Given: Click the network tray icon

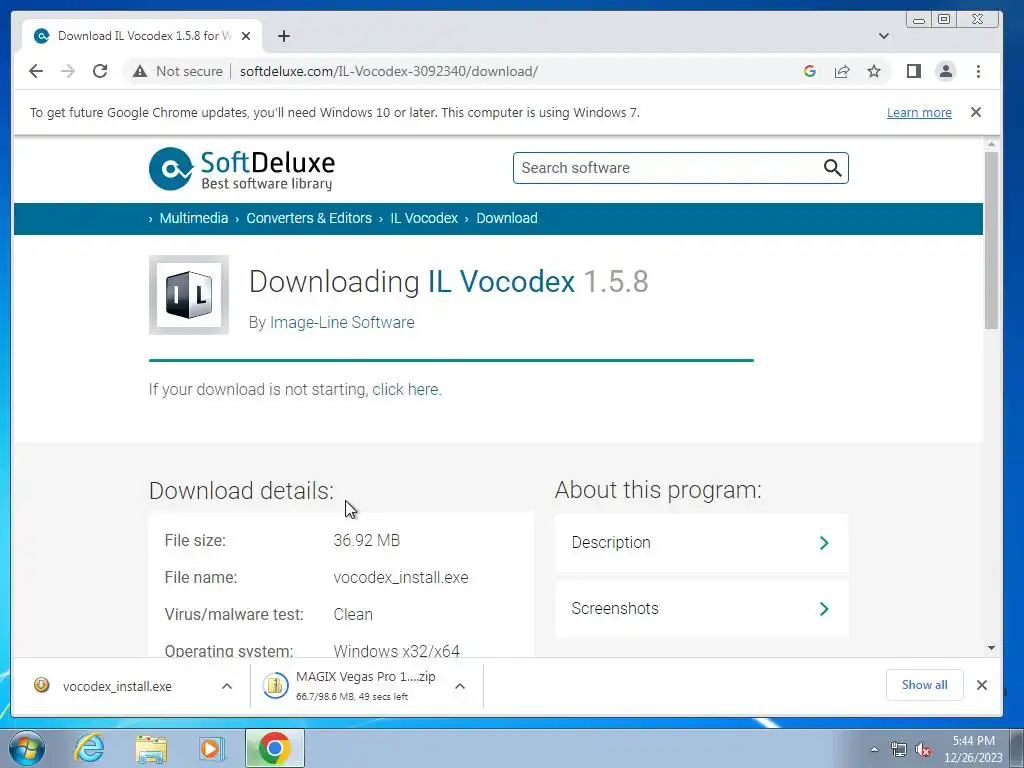Looking at the screenshot, I should click(899, 750).
